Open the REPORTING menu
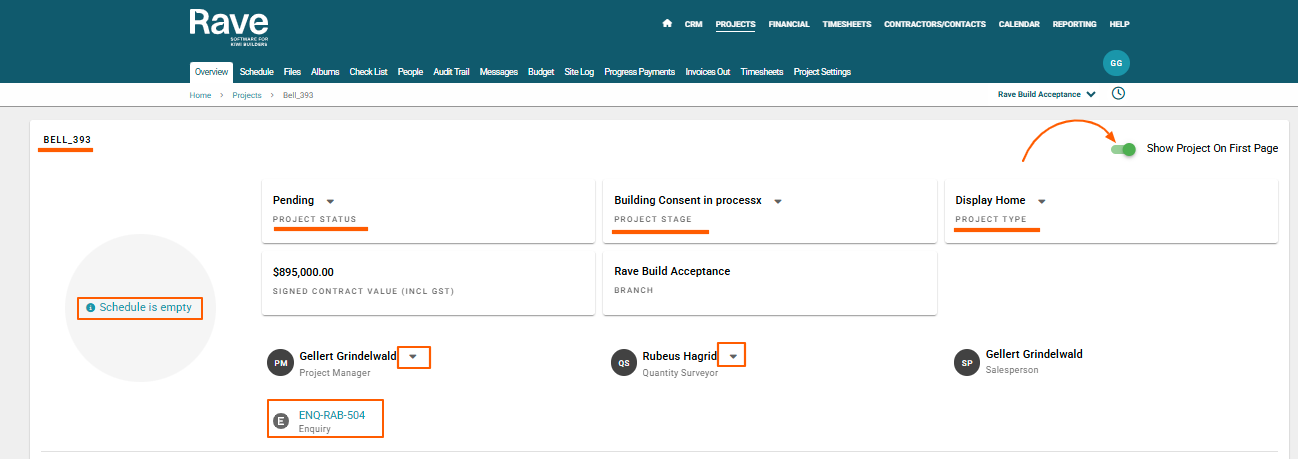 coord(1075,24)
